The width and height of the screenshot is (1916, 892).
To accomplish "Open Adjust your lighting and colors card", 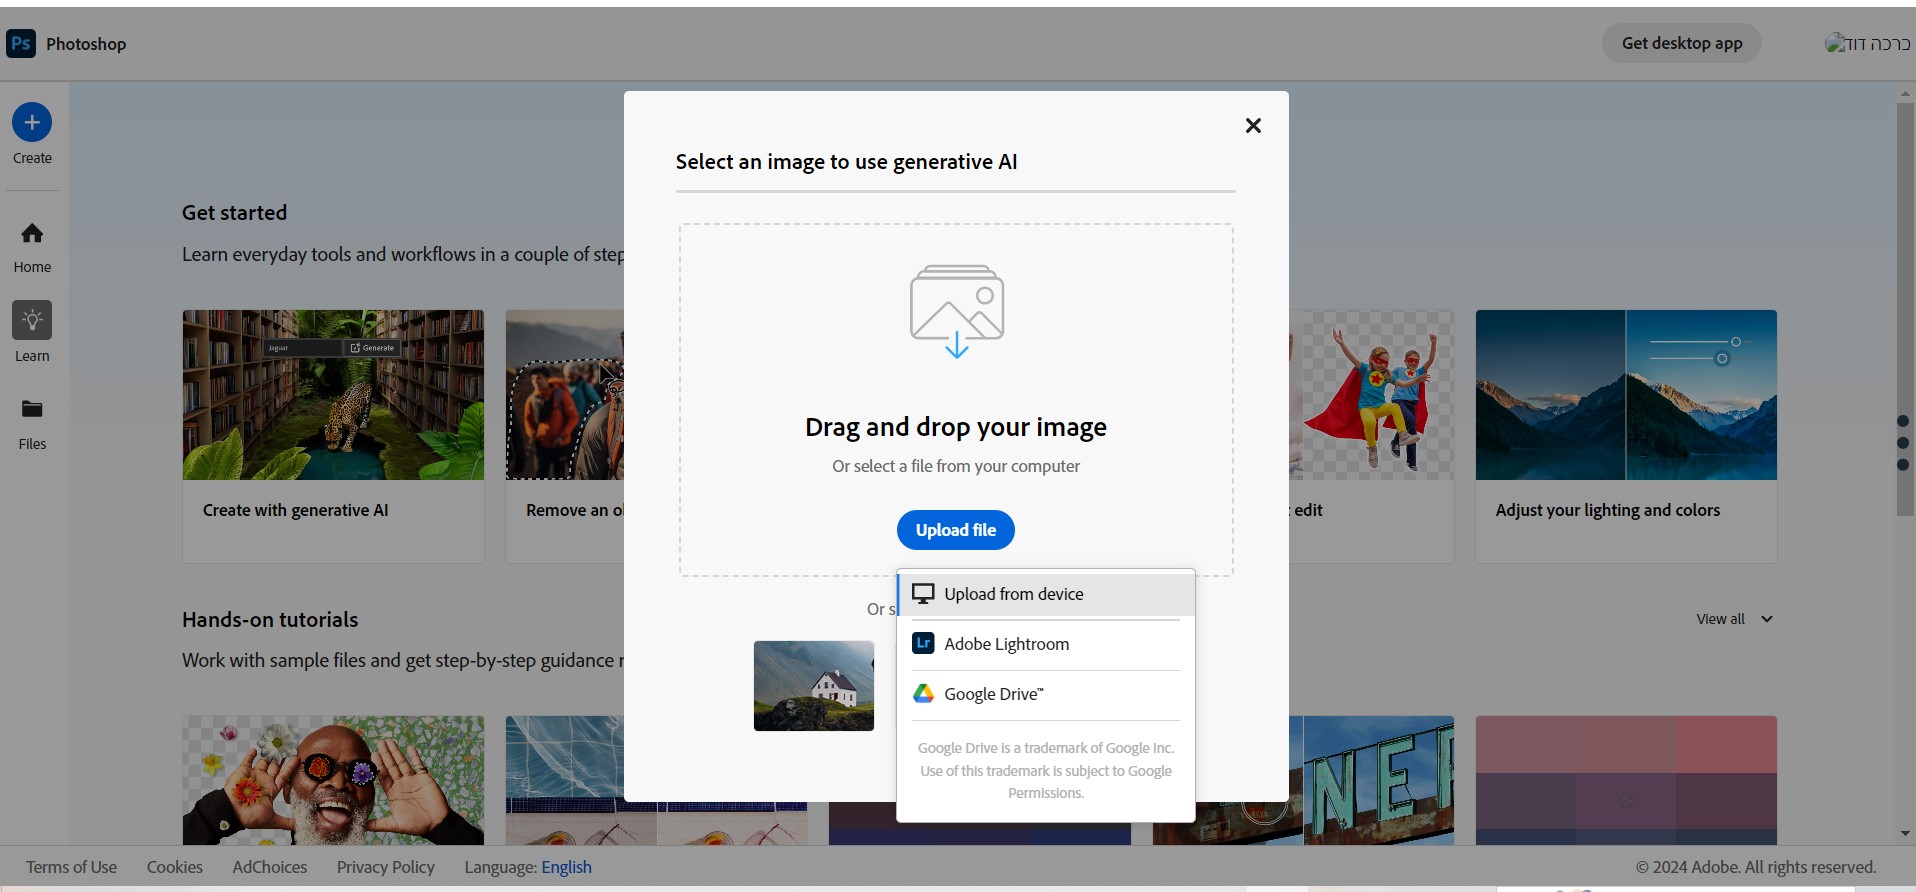I will [1626, 436].
